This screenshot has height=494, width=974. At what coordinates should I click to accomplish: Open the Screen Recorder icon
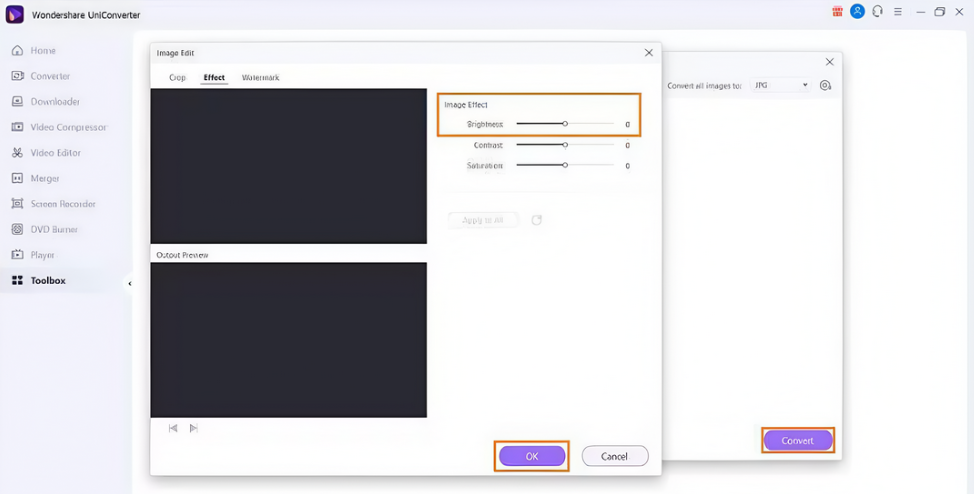17,204
